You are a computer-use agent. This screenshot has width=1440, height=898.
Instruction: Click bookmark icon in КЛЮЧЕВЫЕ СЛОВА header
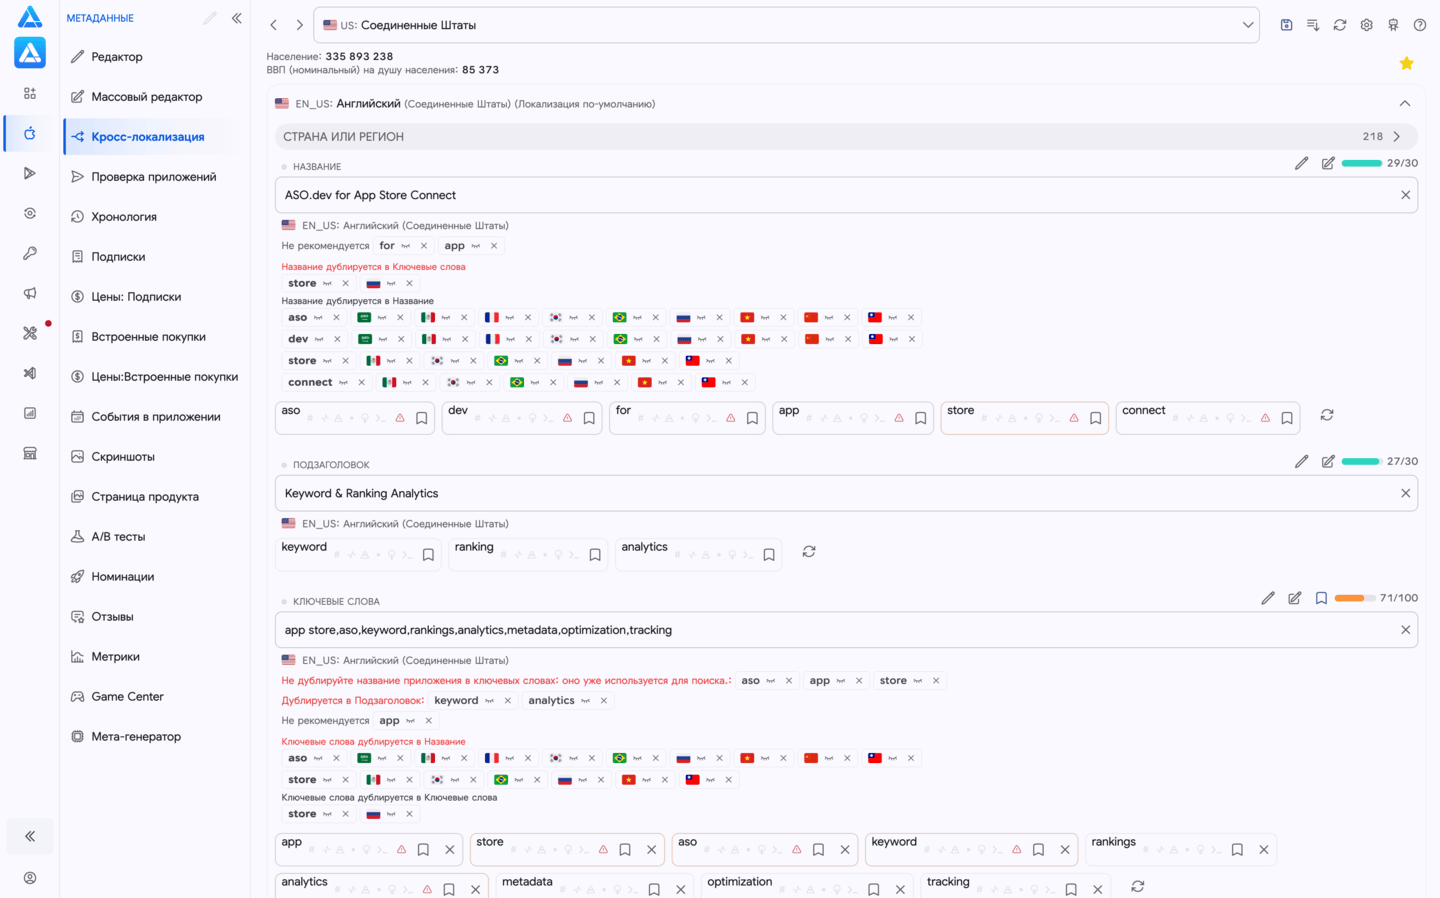pyautogui.click(x=1321, y=598)
